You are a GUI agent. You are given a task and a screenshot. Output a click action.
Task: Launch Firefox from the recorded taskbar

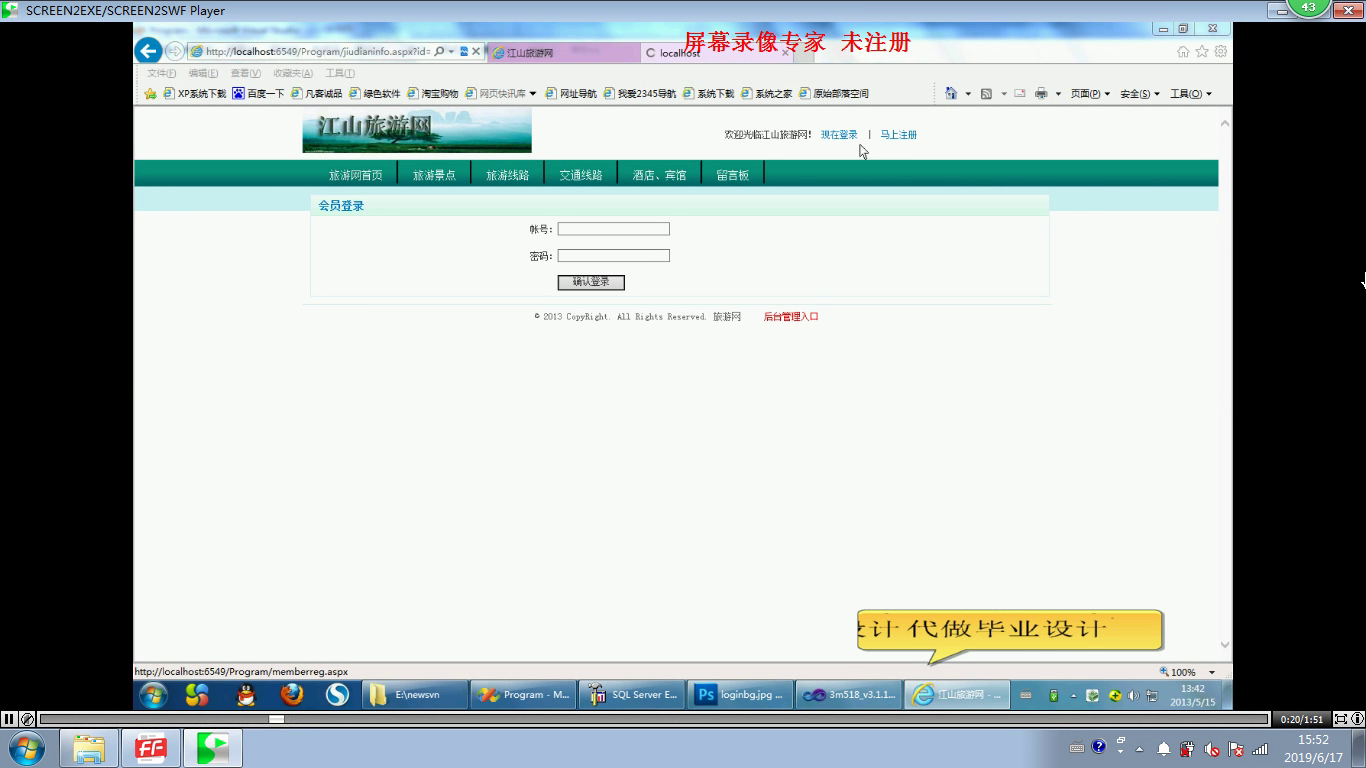291,694
